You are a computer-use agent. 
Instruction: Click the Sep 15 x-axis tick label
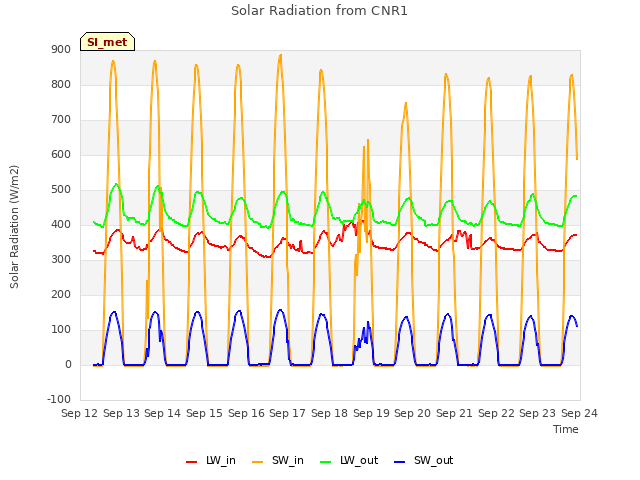(x=204, y=413)
